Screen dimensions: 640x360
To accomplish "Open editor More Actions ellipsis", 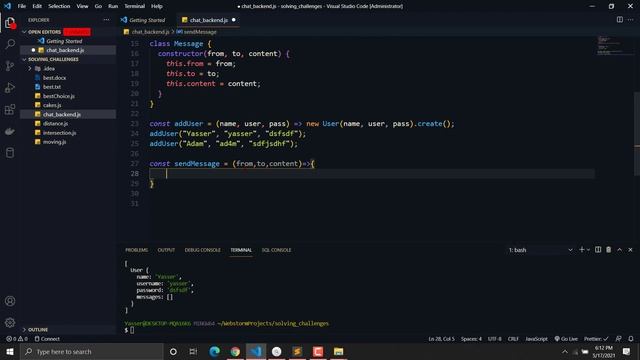I will pos(631,20).
